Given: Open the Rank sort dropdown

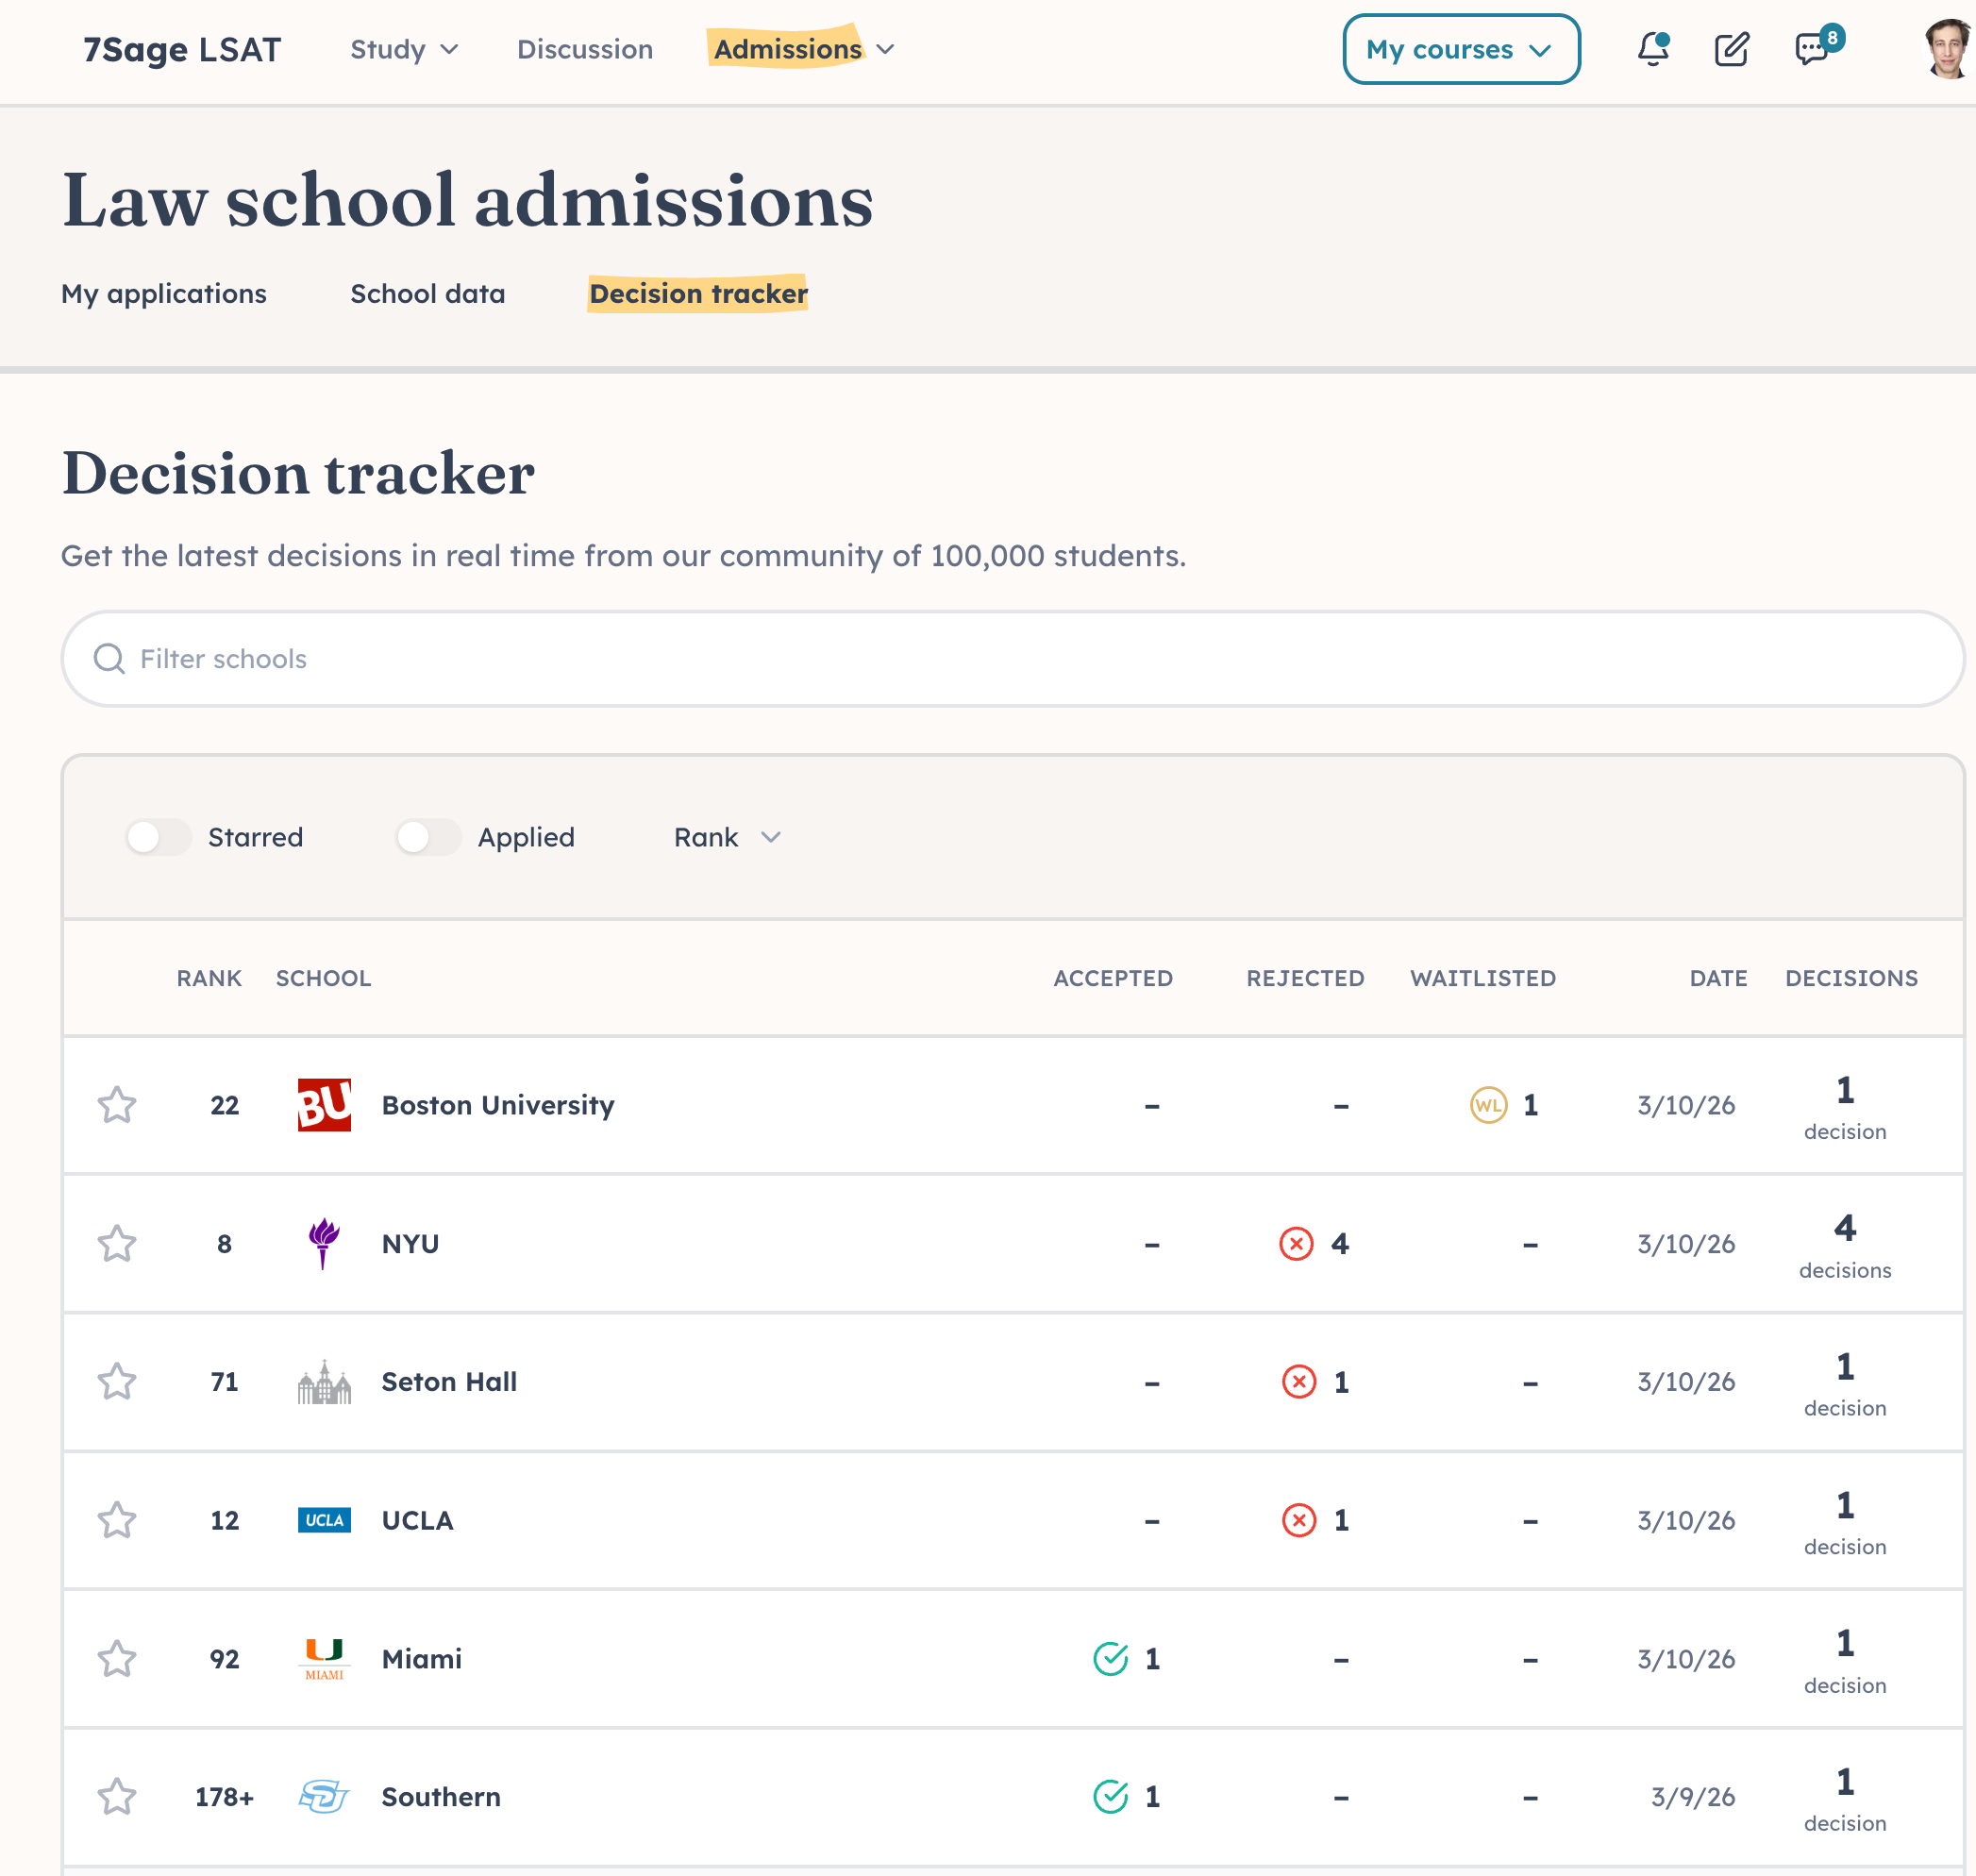Looking at the screenshot, I should (727, 837).
